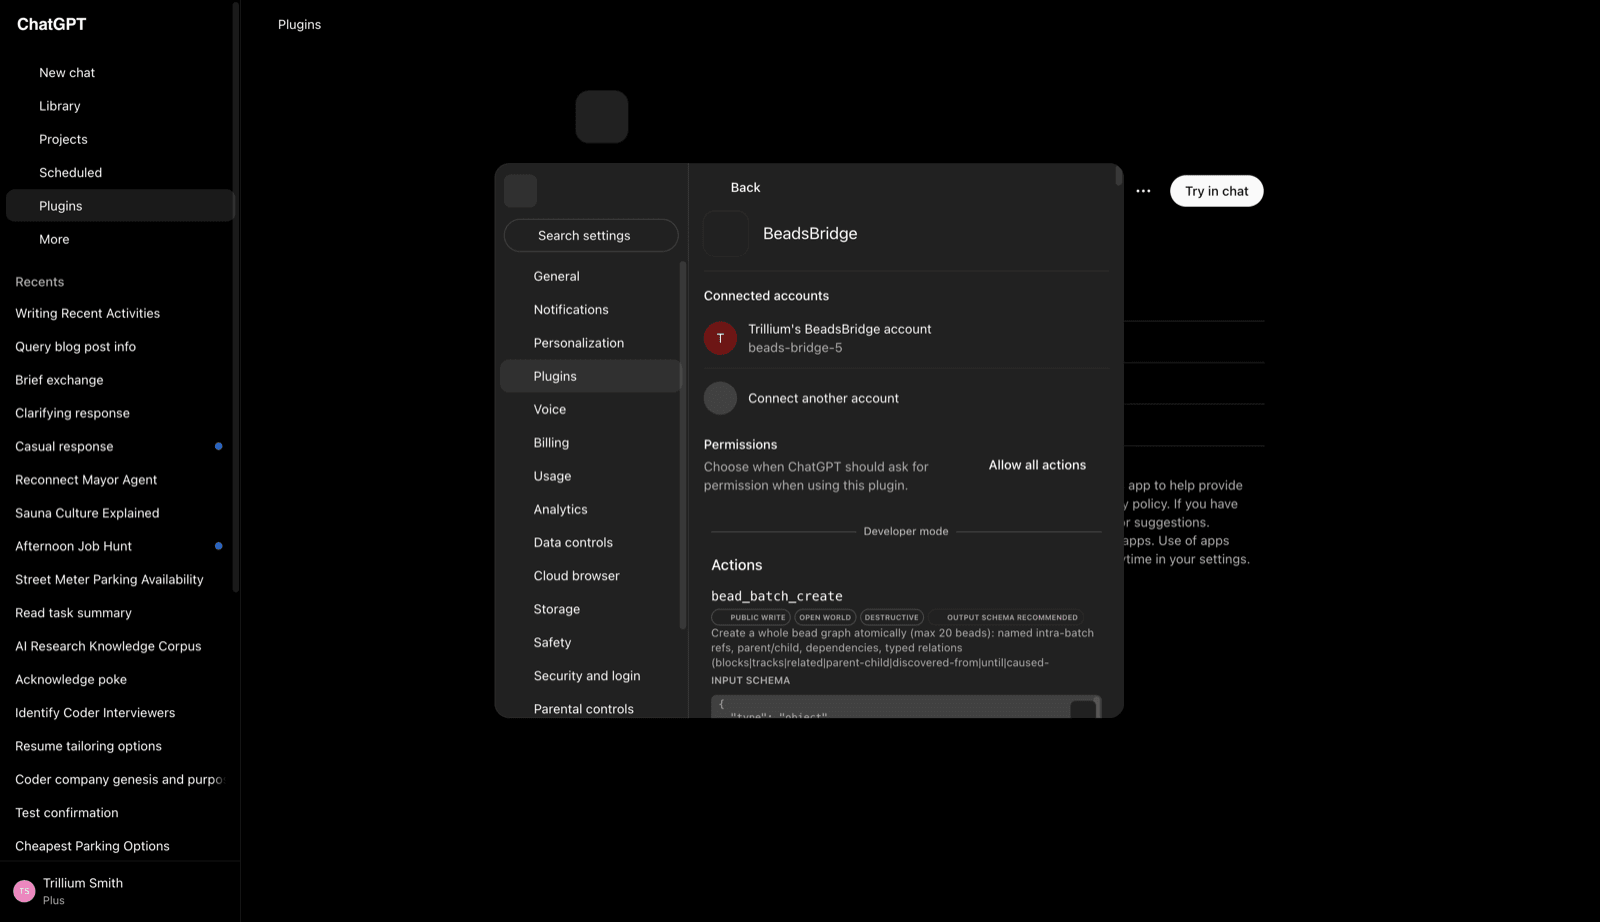Open Library in the sidebar
1600x922 pixels.
120,106
